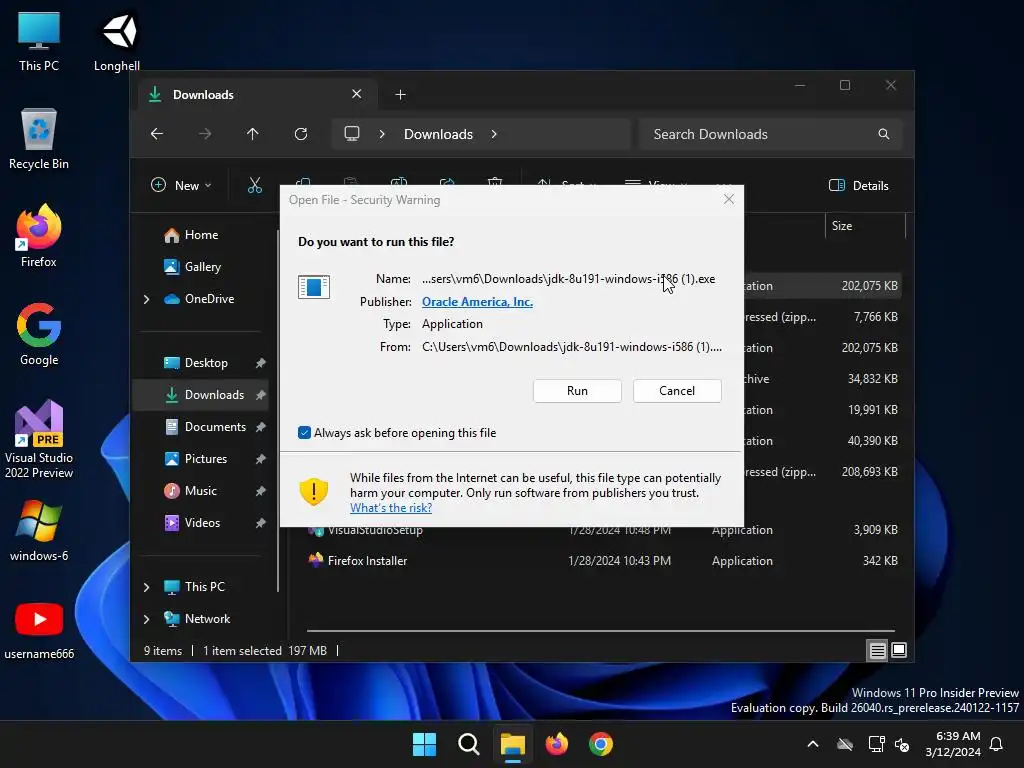This screenshot has width=1024, height=768.
Task: Switch to large thumbnails view icon
Action: point(899,650)
